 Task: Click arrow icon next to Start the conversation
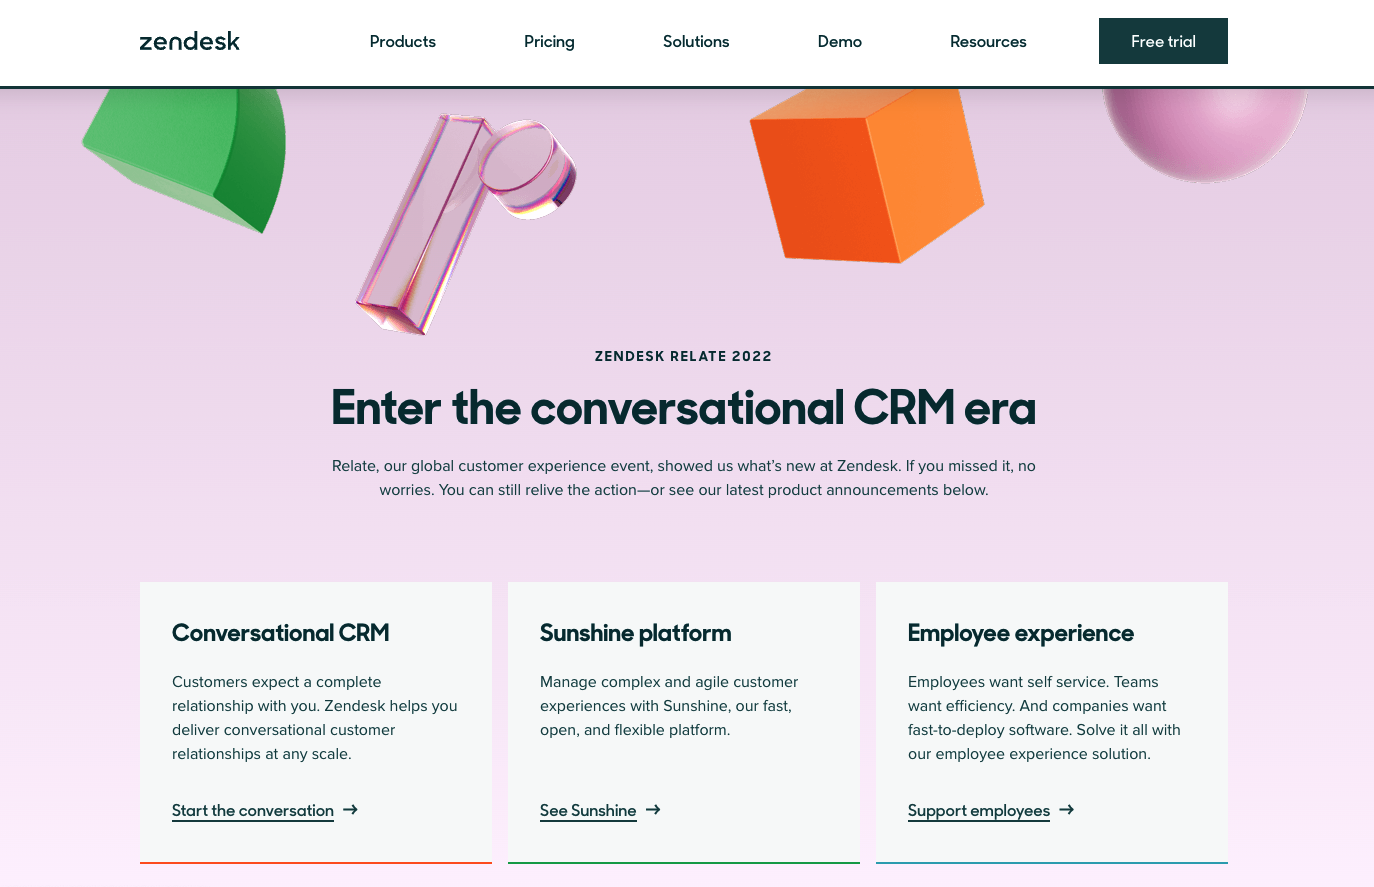click(350, 809)
